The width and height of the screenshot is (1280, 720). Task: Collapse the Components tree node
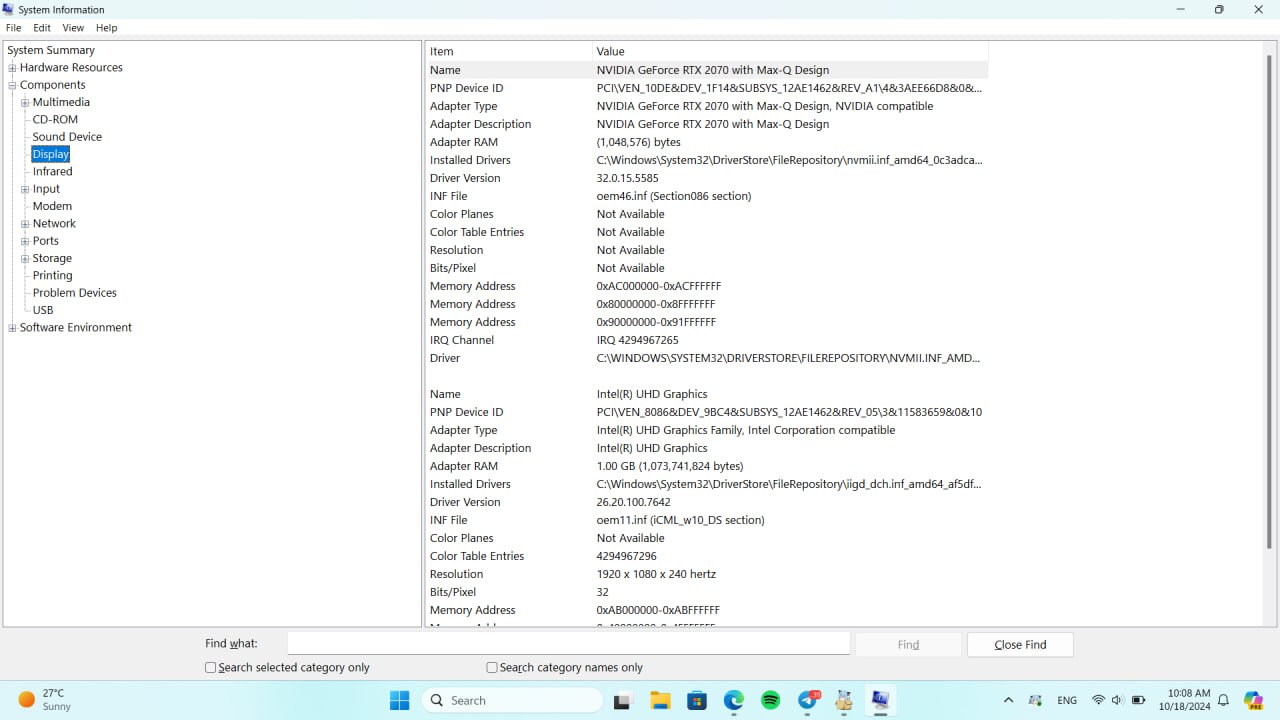(13, 85)
